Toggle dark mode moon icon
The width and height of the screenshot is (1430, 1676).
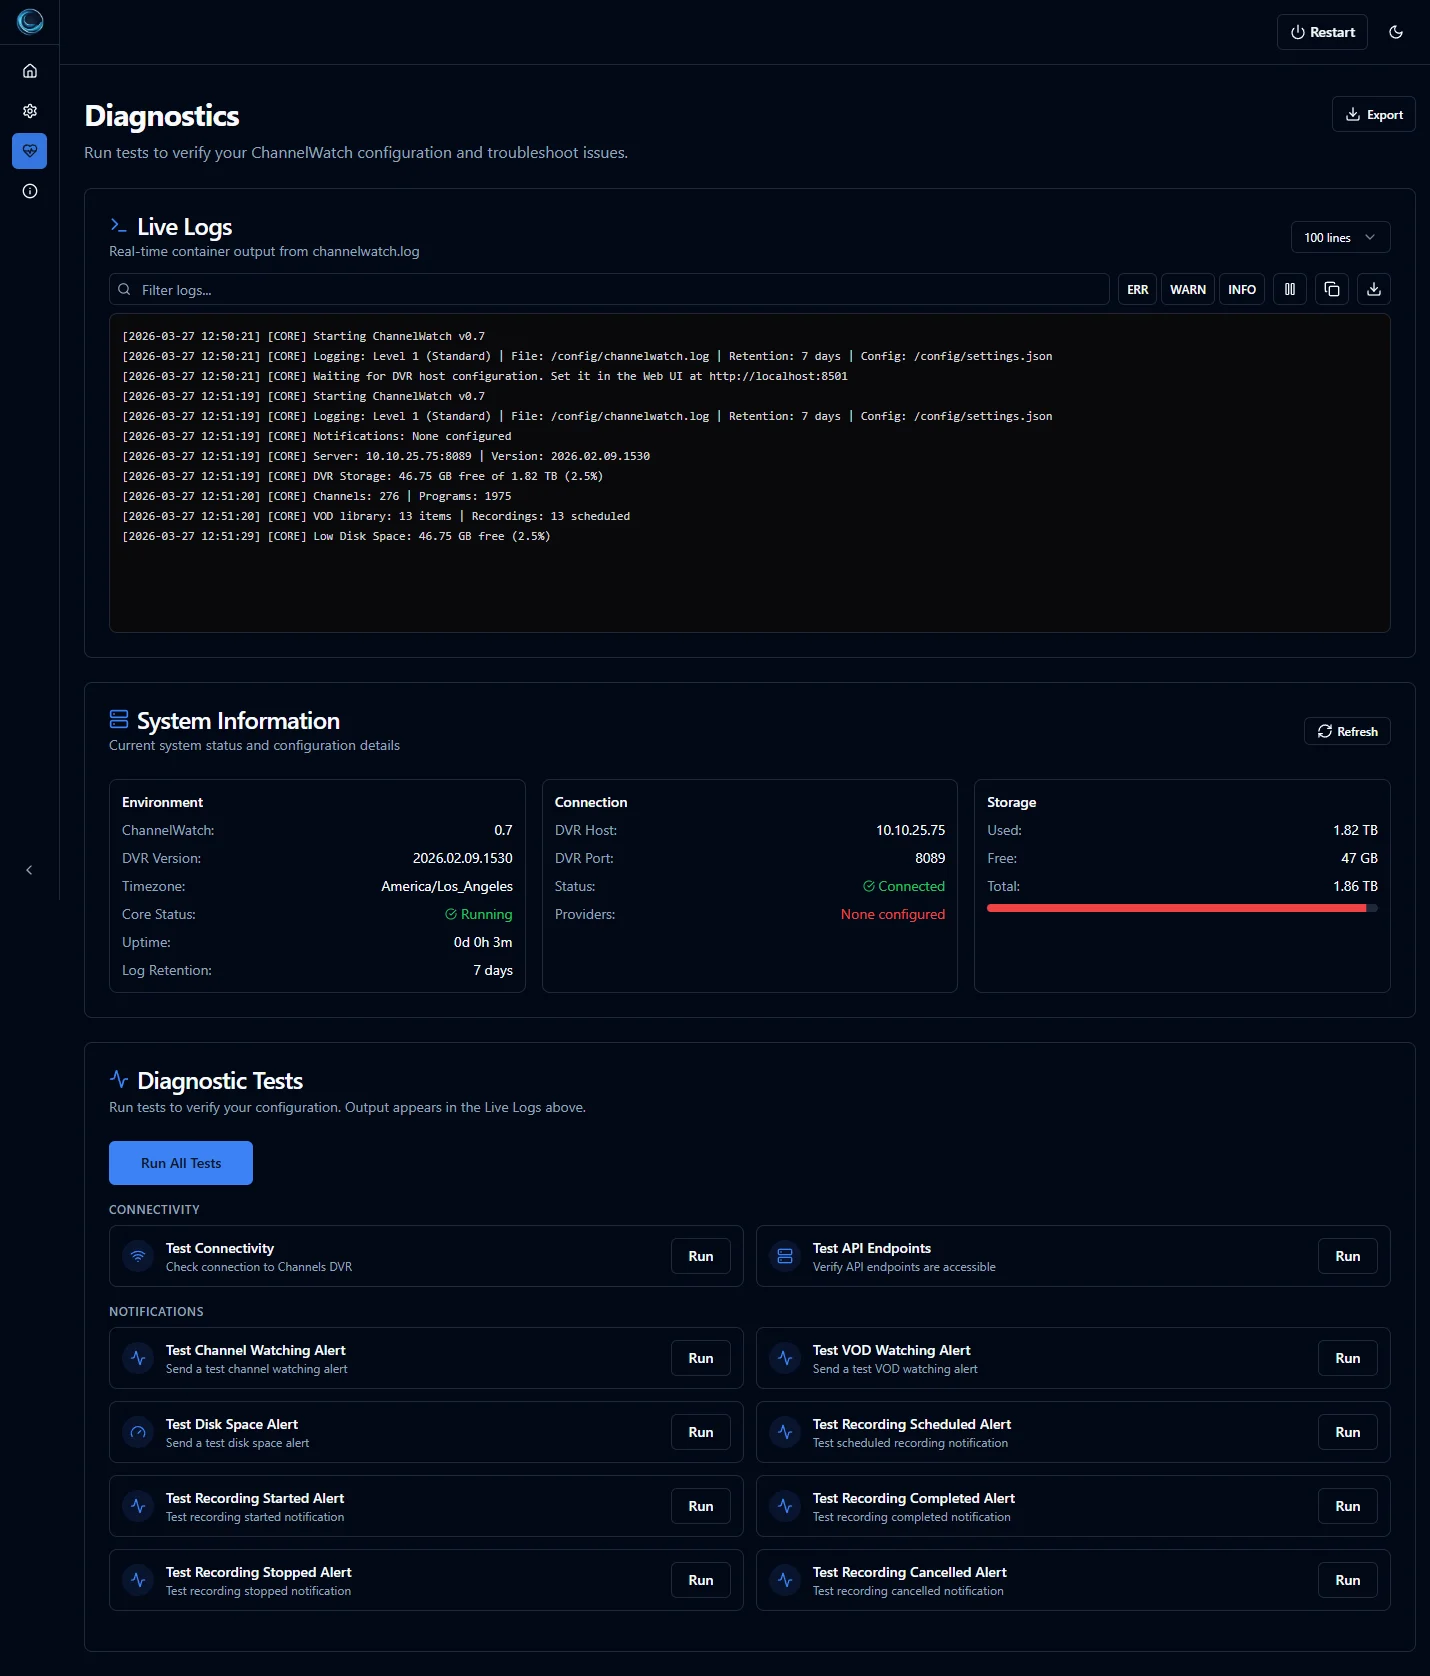click(1396, 32)
